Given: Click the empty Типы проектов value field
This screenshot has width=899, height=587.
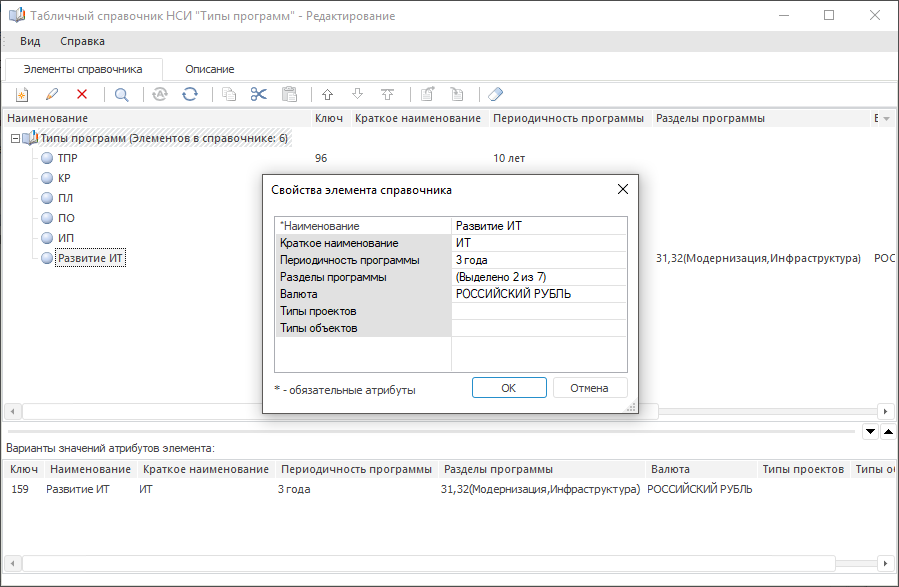Looking at the screenshot, I should click(539, 311).
